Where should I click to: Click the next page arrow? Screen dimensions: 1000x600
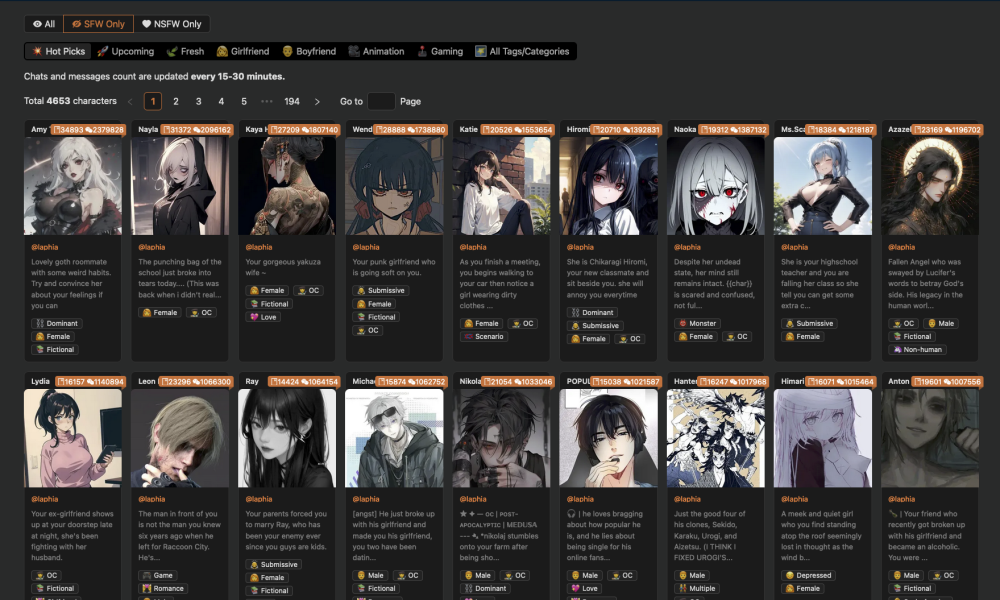pyautogui.click(x=318, y=101)
